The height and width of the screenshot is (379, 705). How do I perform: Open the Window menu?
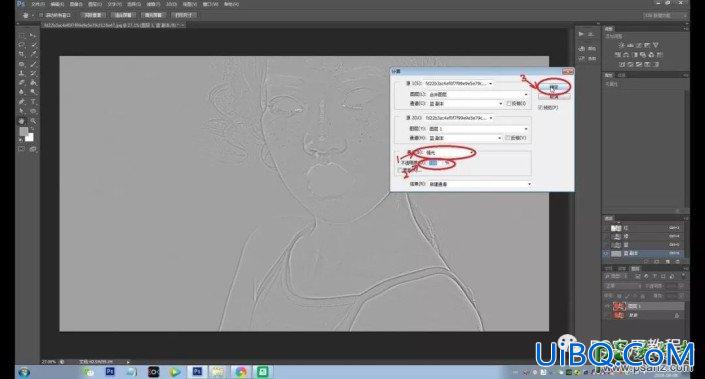(210, 4)
